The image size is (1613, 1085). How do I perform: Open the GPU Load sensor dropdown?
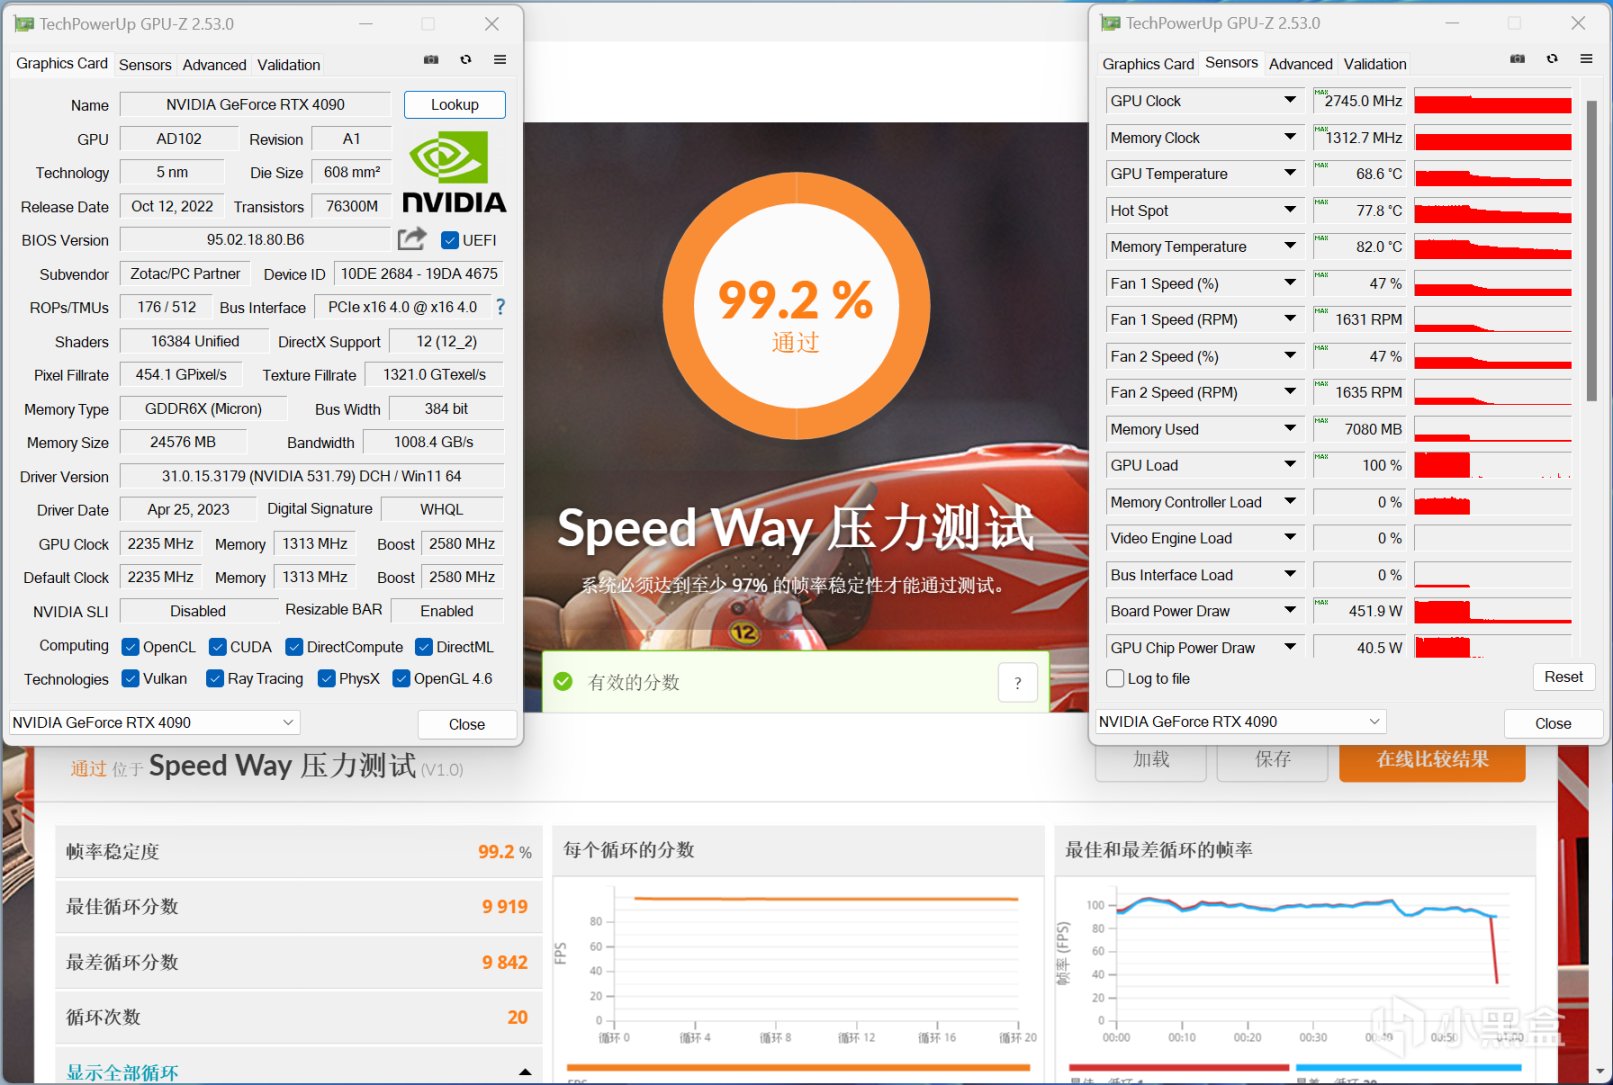[x=1290, y=465]
